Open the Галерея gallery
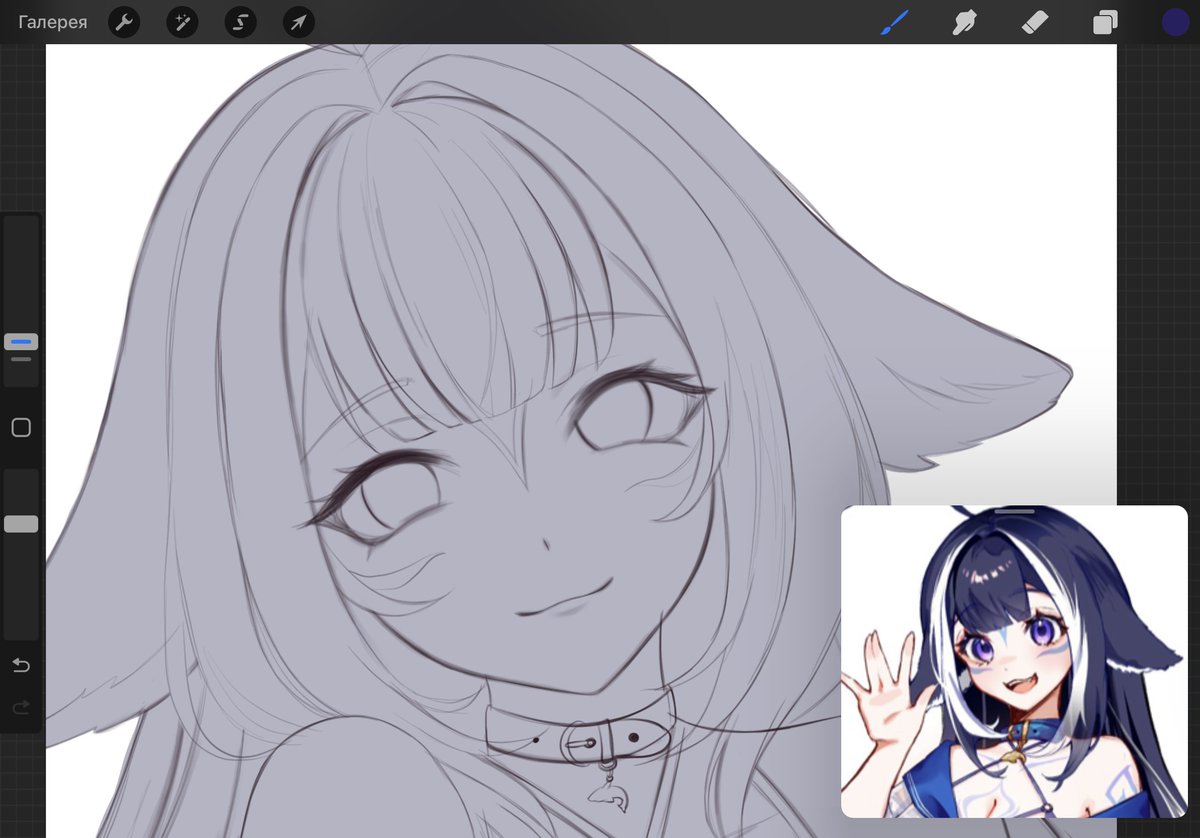The width and height of the screenshot is (1200, 838). point(52,22)
